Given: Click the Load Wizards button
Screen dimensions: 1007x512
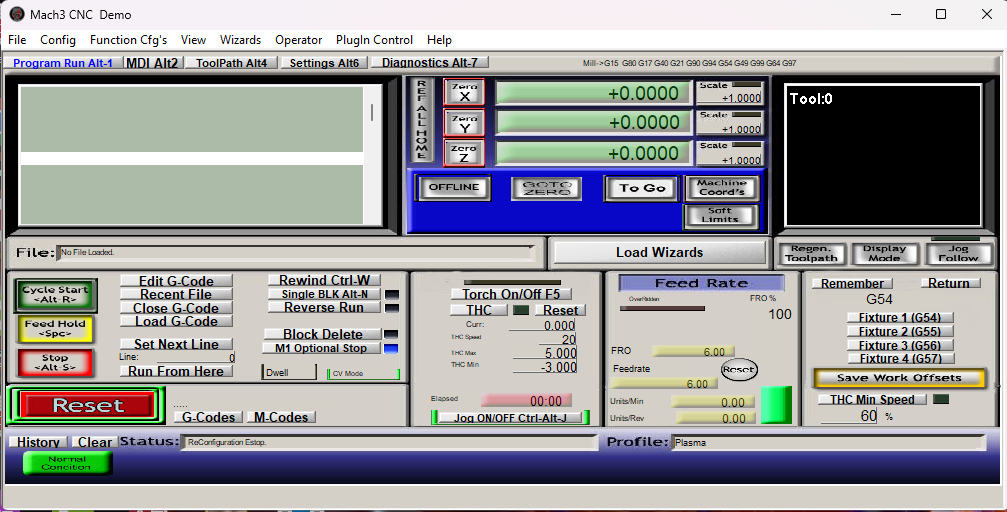Looking at the screenshot, I should click(660, 252).
